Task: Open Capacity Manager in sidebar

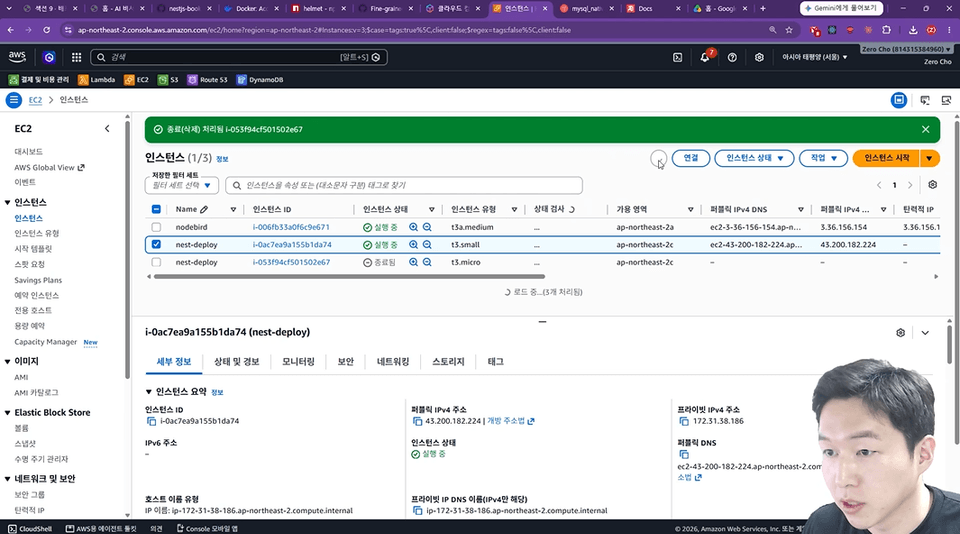Action: pyautogui.click(x=46, y=342)
